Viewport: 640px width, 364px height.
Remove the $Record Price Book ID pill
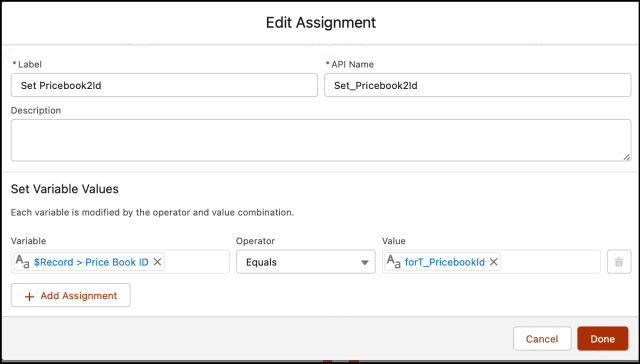(x=157, y=262)
